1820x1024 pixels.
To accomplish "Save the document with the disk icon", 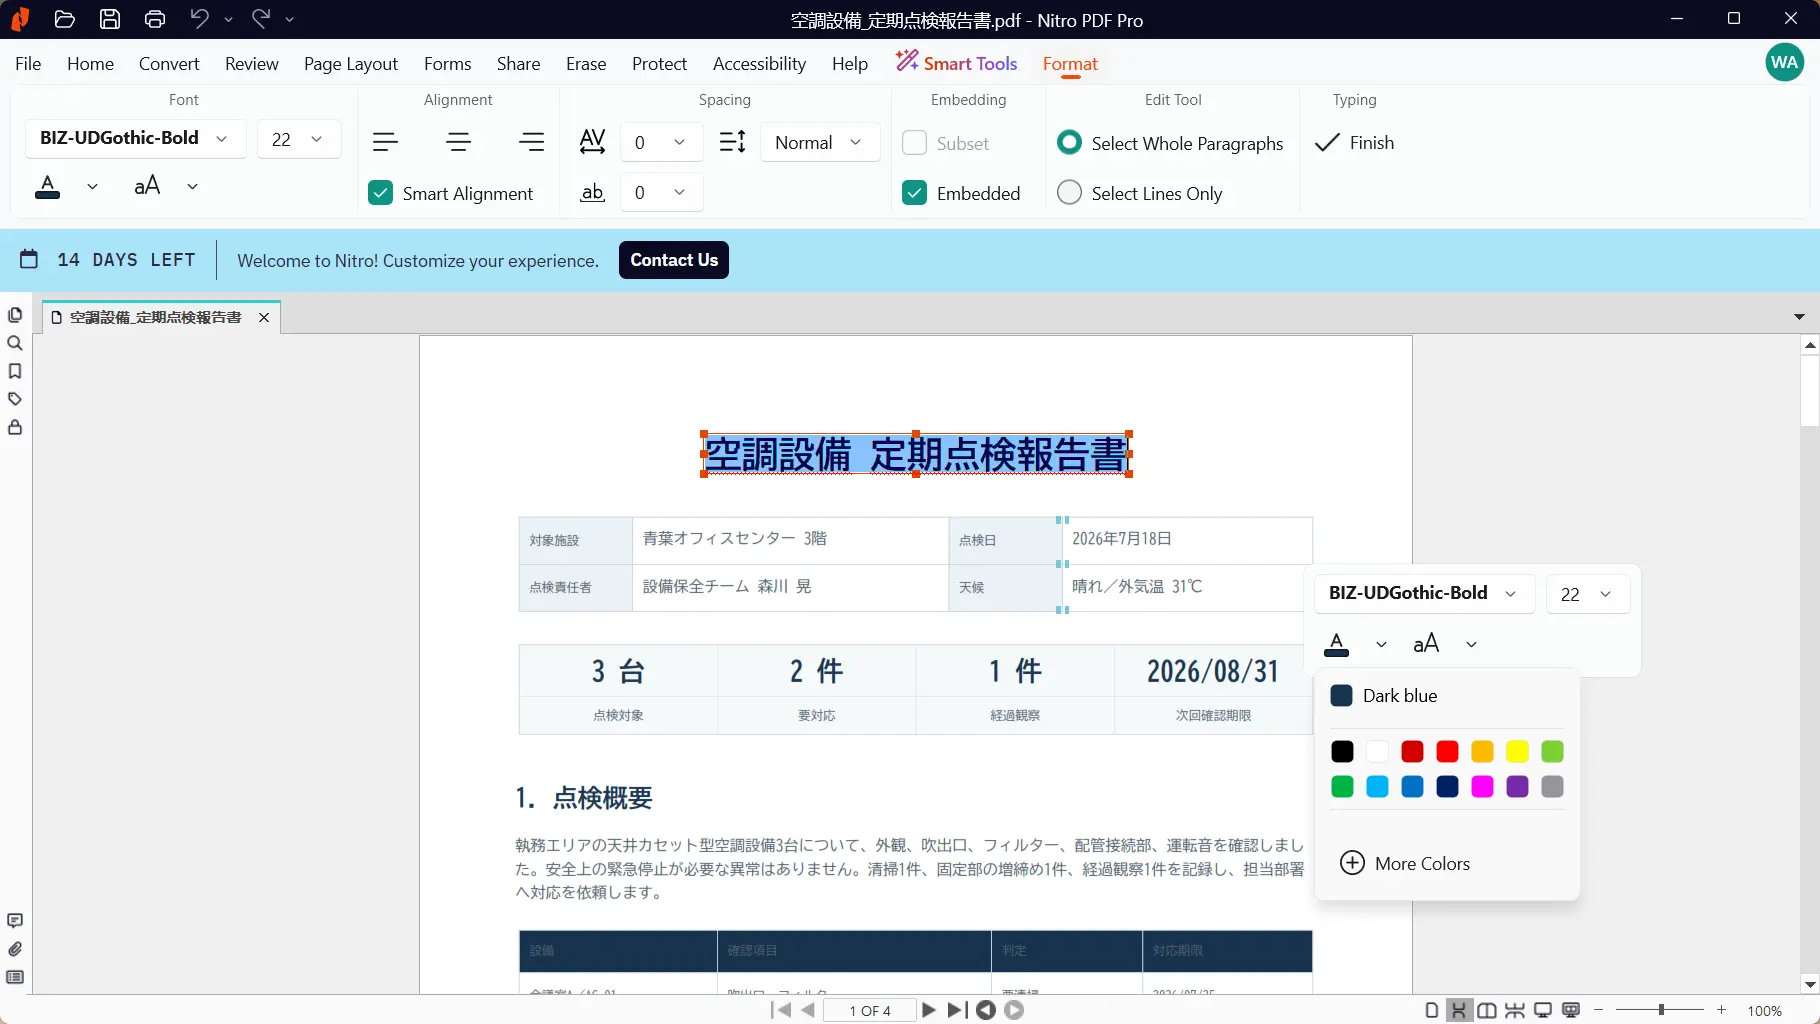I will (110, 19).
